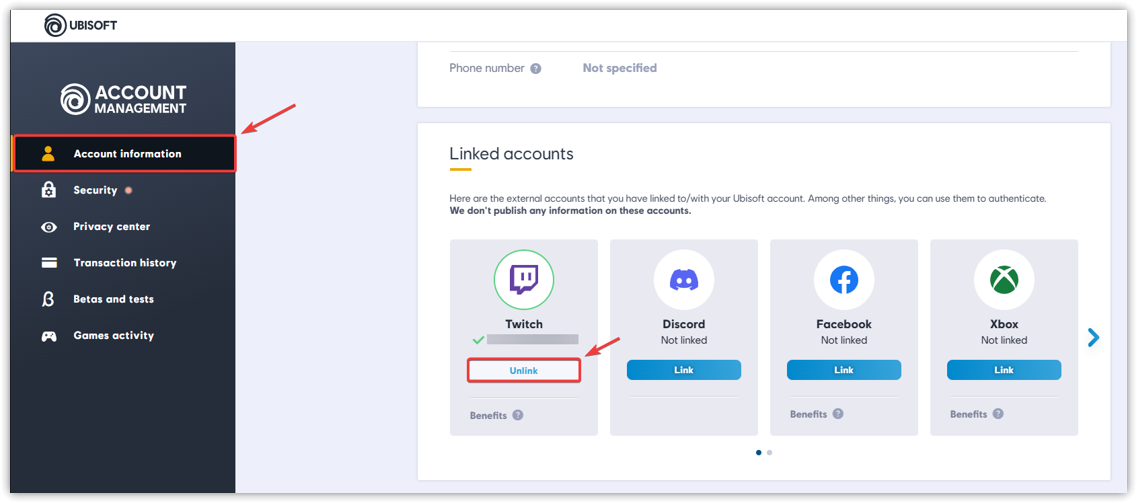This screenshot has height=503, width=1137.
Task: Click the Xbox 'Not linked' status
Action: pos(1004,340)
